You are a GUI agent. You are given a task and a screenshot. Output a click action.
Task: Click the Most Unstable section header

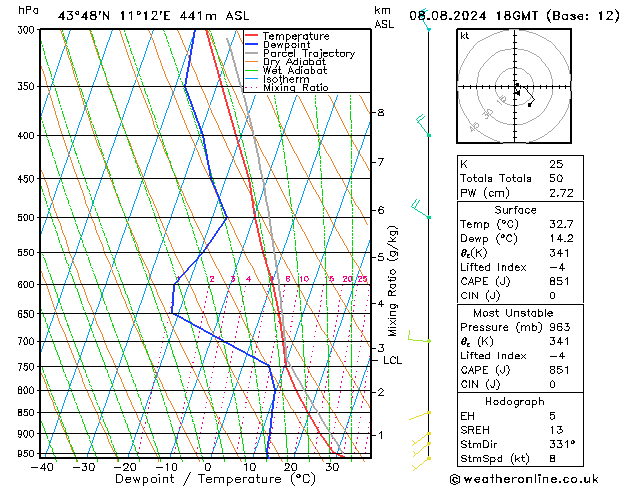[x=513, y=313]
